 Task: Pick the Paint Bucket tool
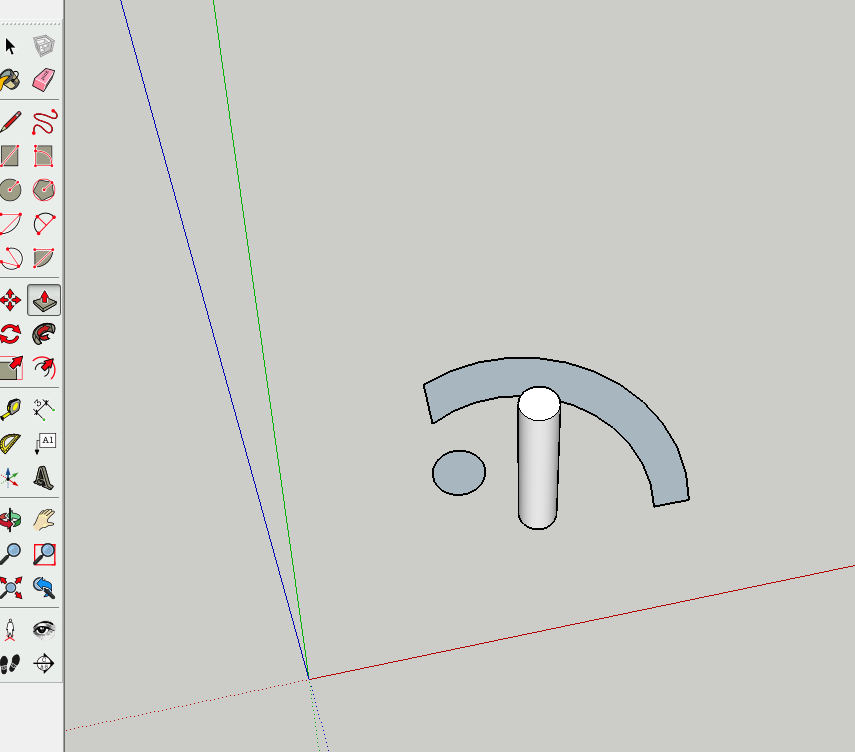pos(10,80)
